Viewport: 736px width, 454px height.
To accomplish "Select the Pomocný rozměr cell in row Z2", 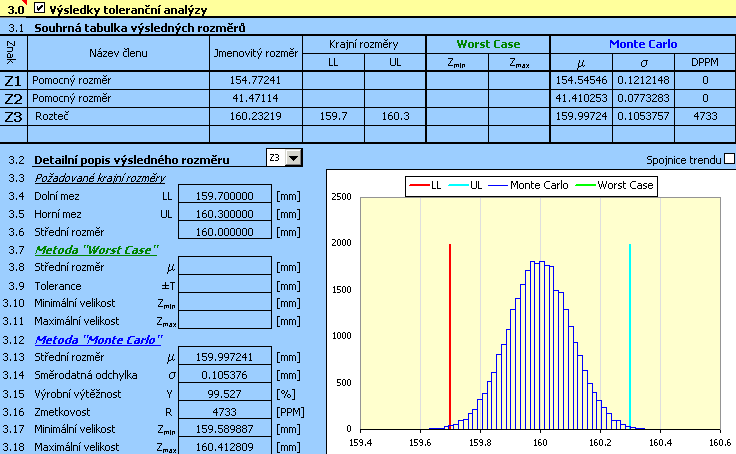I will (118, 98).
